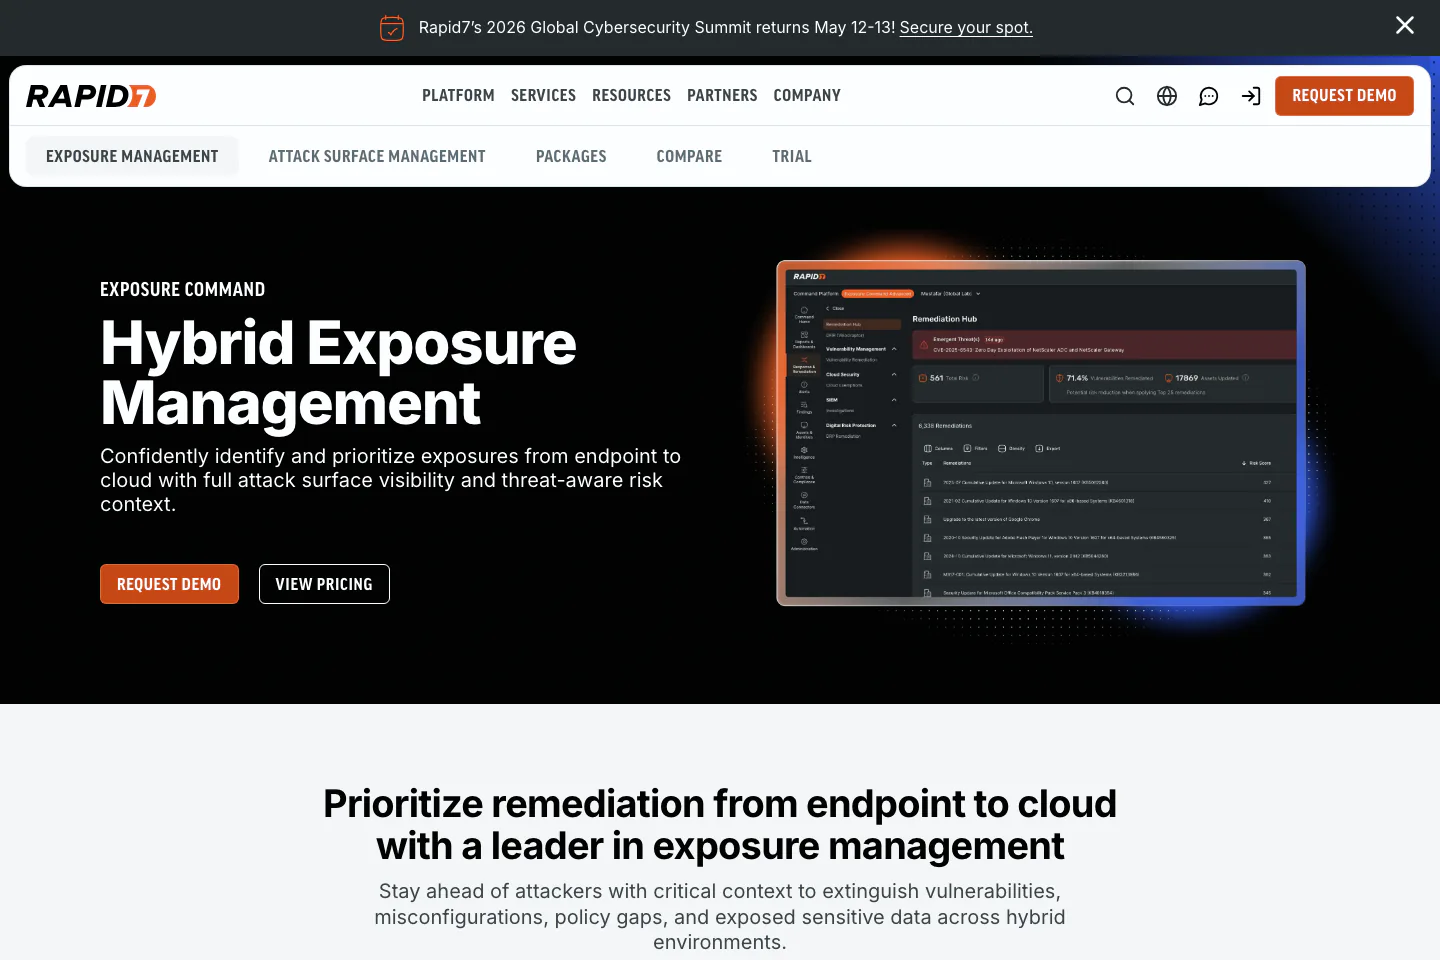Expand the Company menu
1440x960 pixels.
coord(807,96)
